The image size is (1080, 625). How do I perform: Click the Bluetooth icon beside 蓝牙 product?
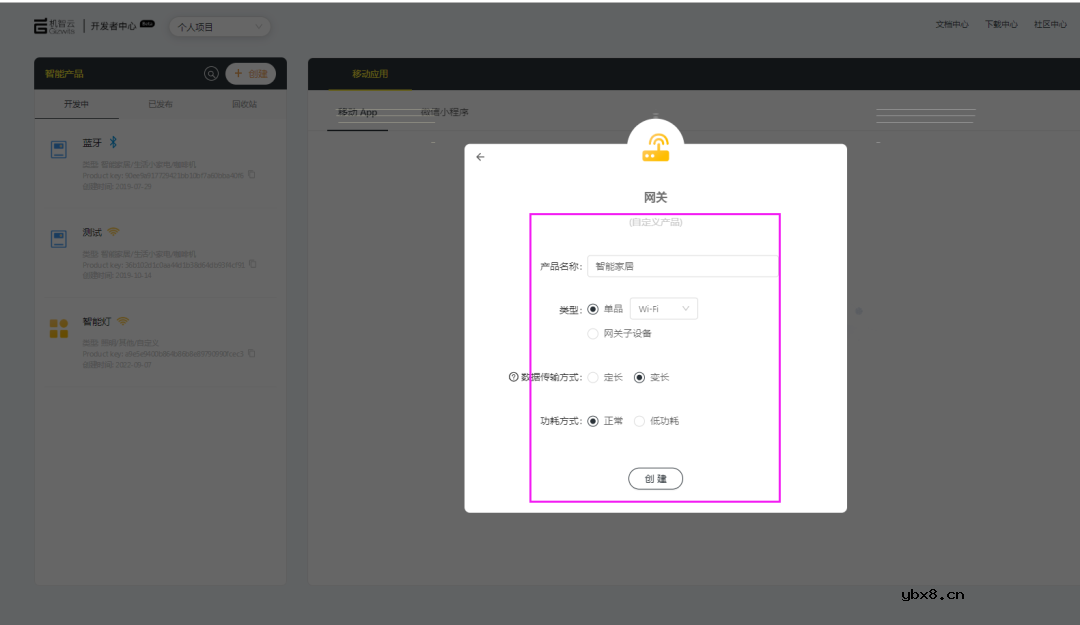click(x=112, y=143)
